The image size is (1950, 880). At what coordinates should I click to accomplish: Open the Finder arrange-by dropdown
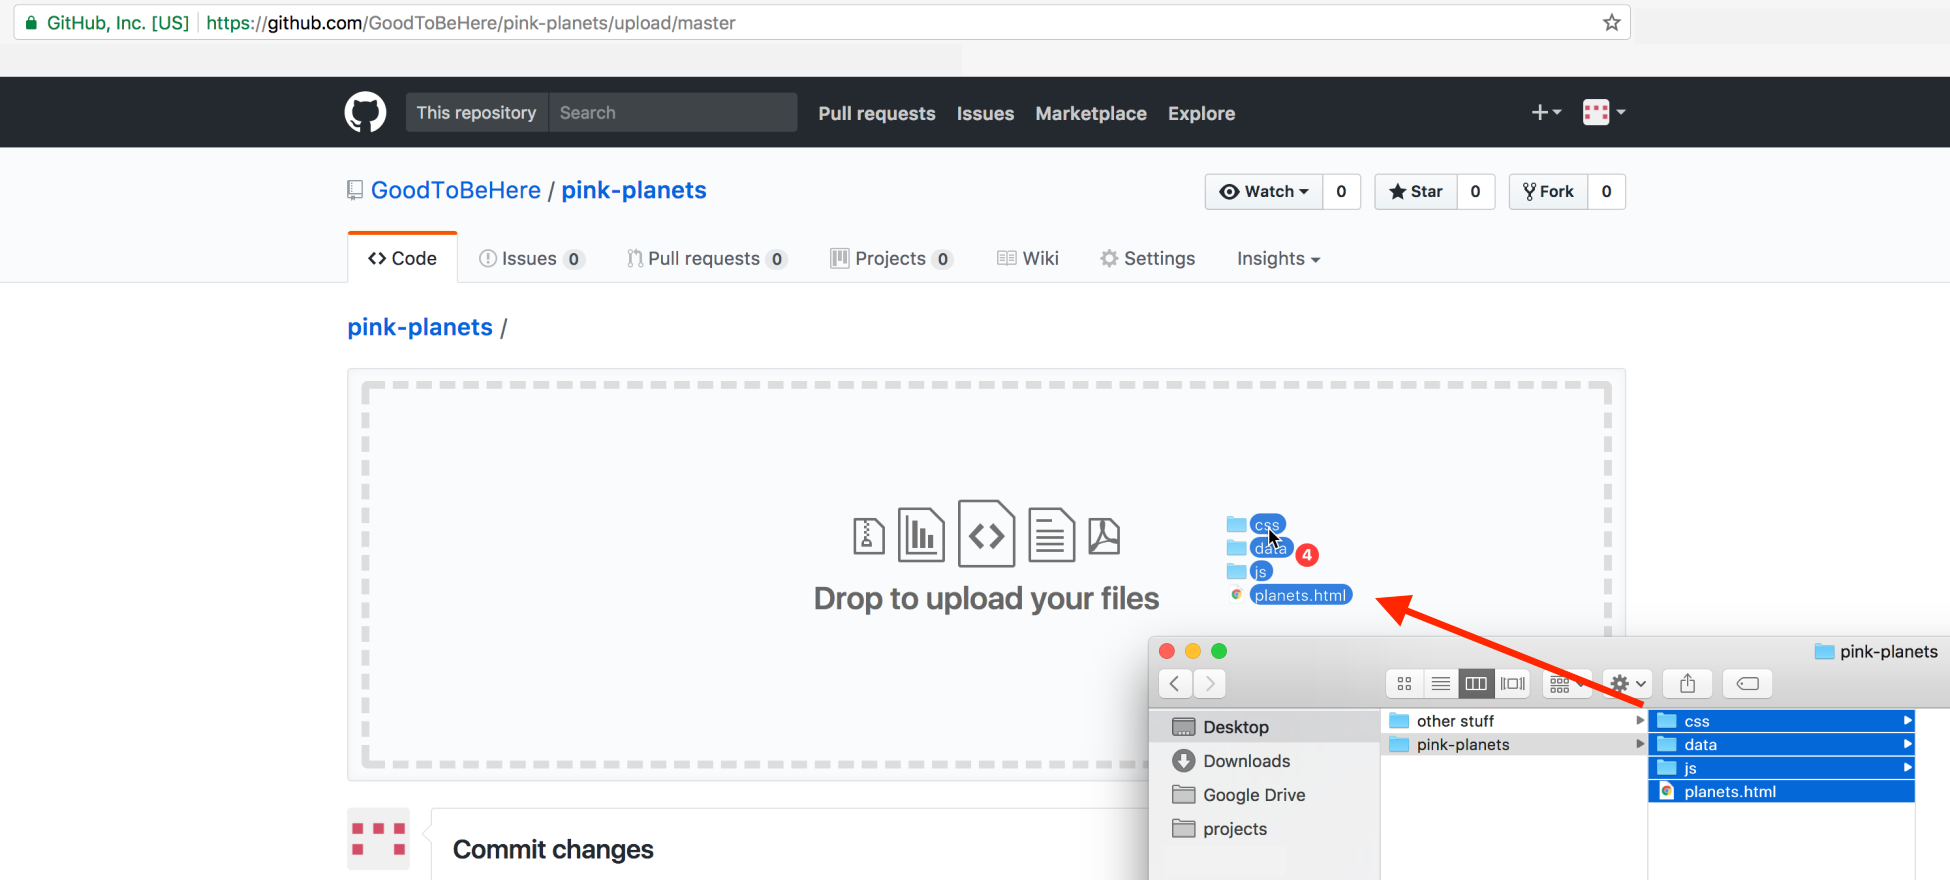coord(1567,683)
